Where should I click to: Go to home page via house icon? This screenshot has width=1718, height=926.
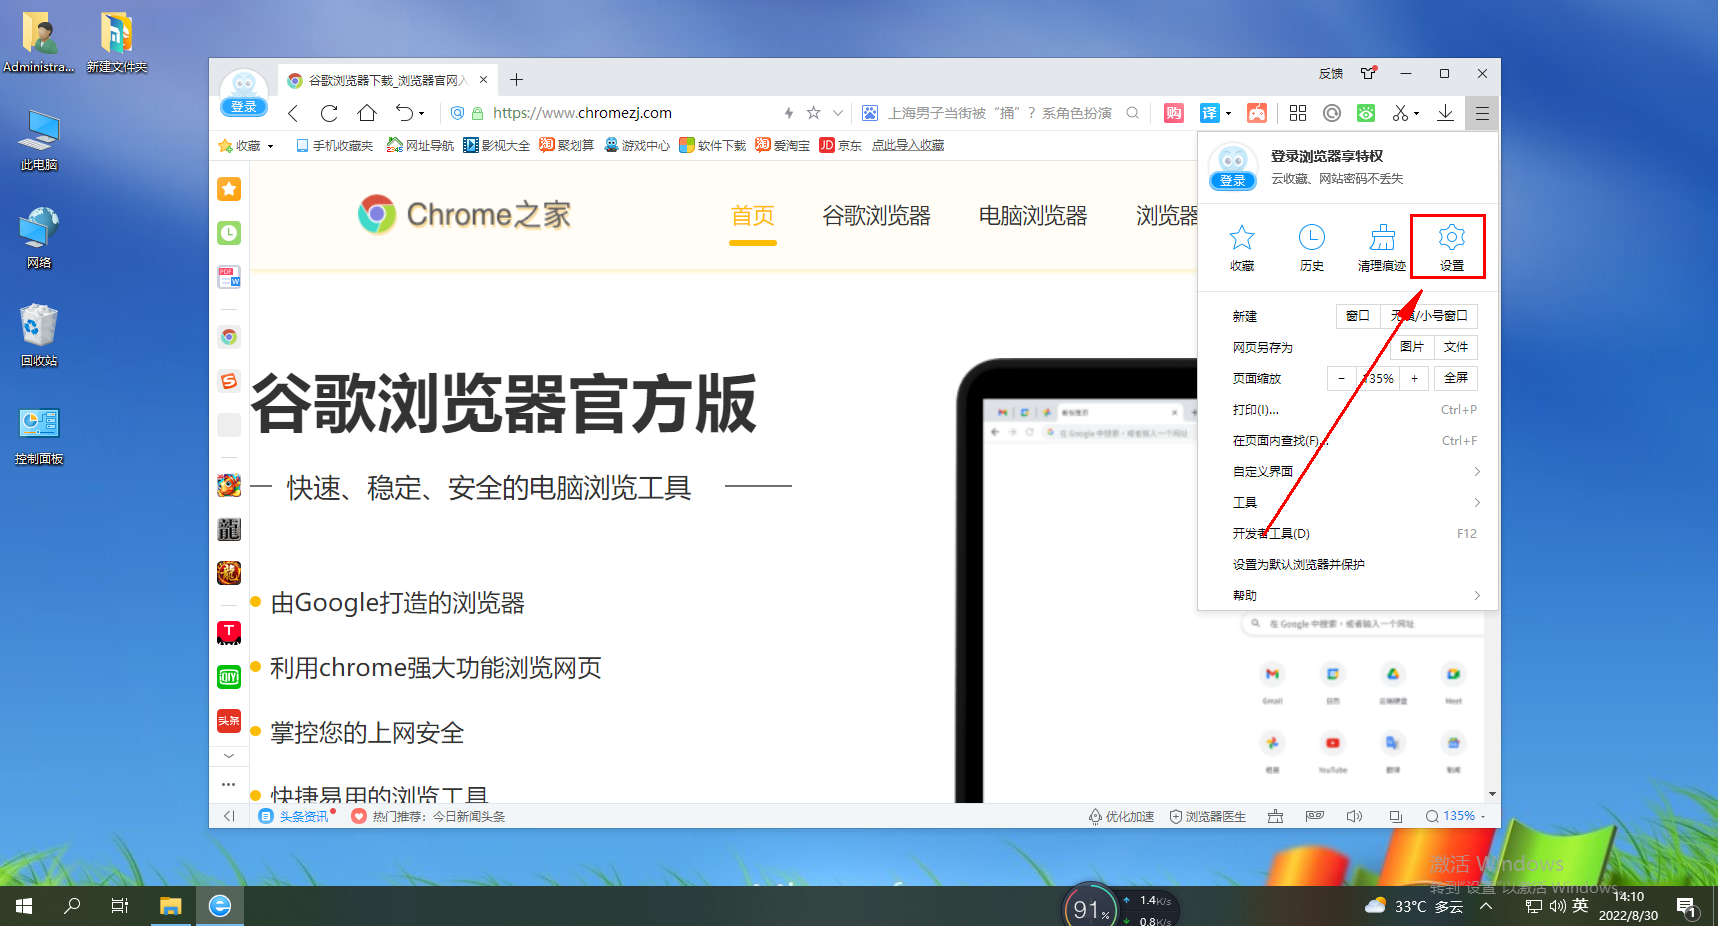point(367,113)
